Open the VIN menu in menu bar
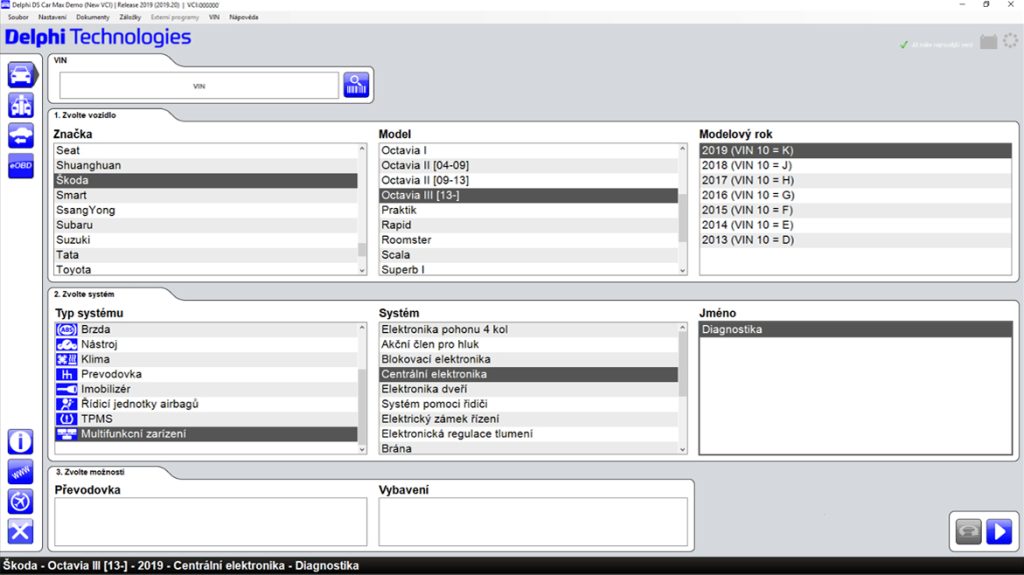The image size is (1024, 575). pos(214,18)
